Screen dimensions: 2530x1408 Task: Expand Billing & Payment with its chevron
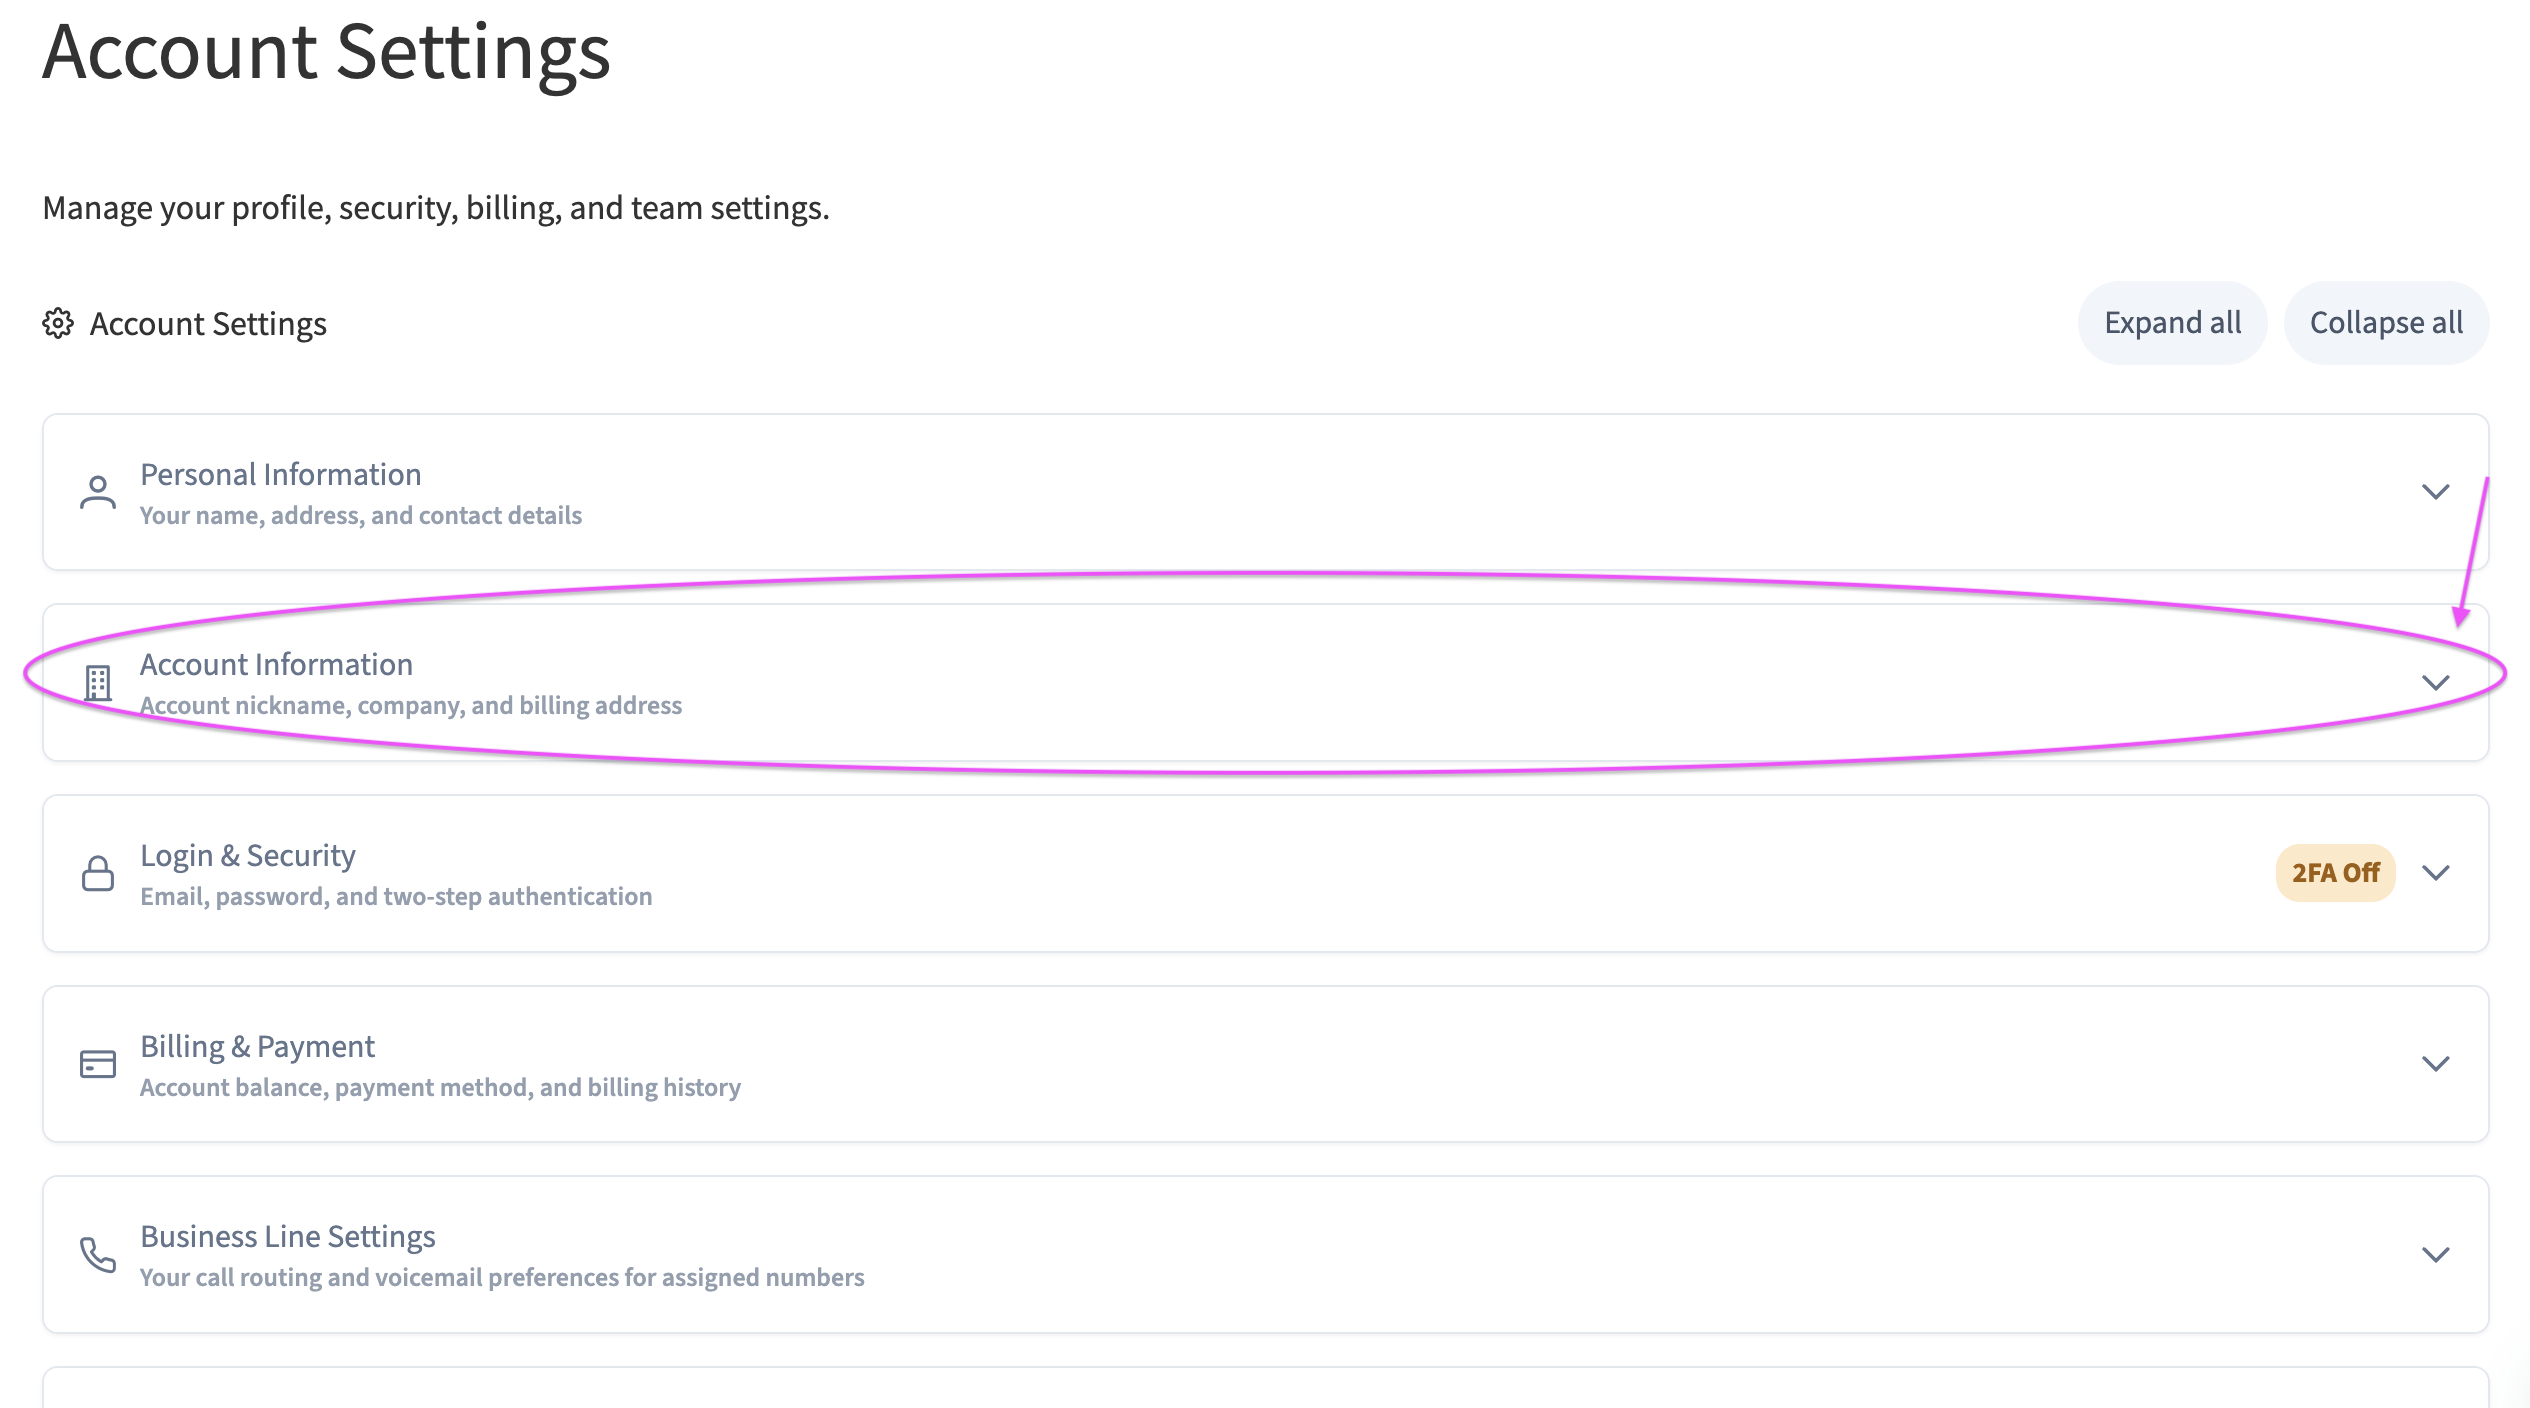click(x=2436, y=1064)
